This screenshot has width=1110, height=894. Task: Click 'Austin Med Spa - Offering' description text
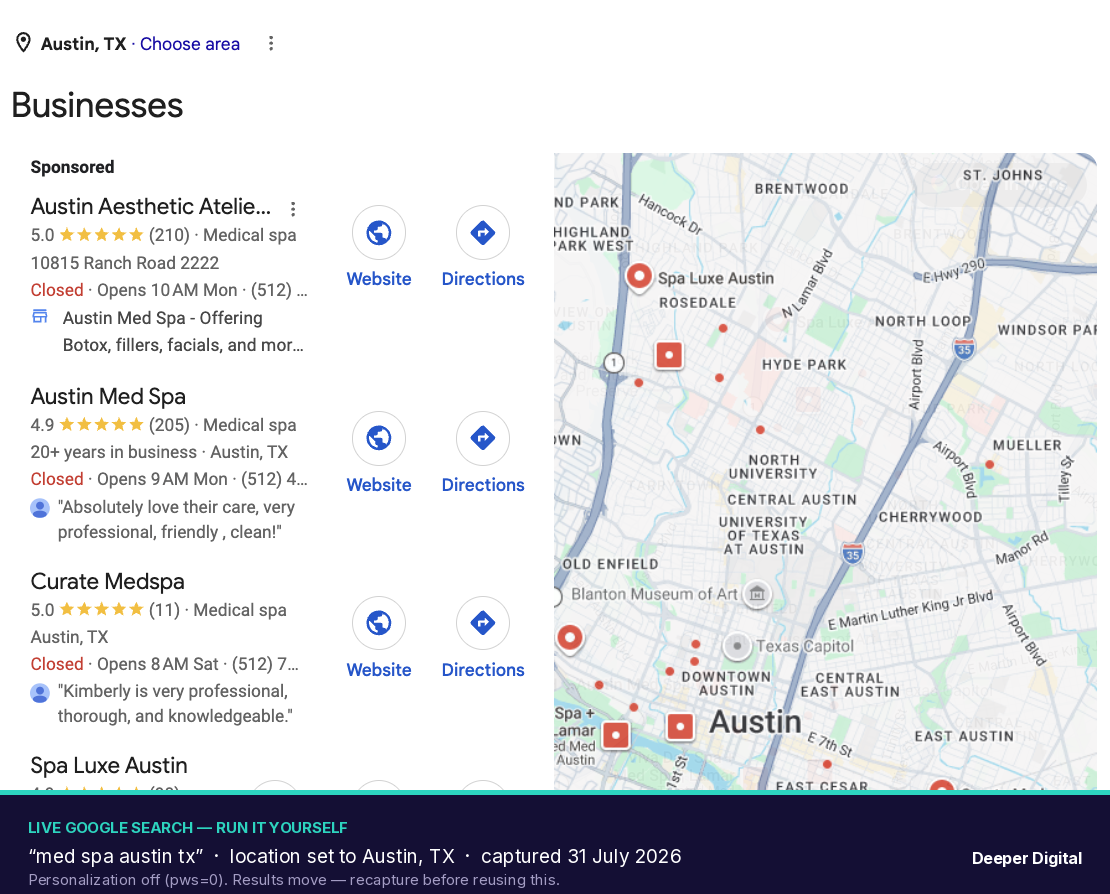point(183,331)
